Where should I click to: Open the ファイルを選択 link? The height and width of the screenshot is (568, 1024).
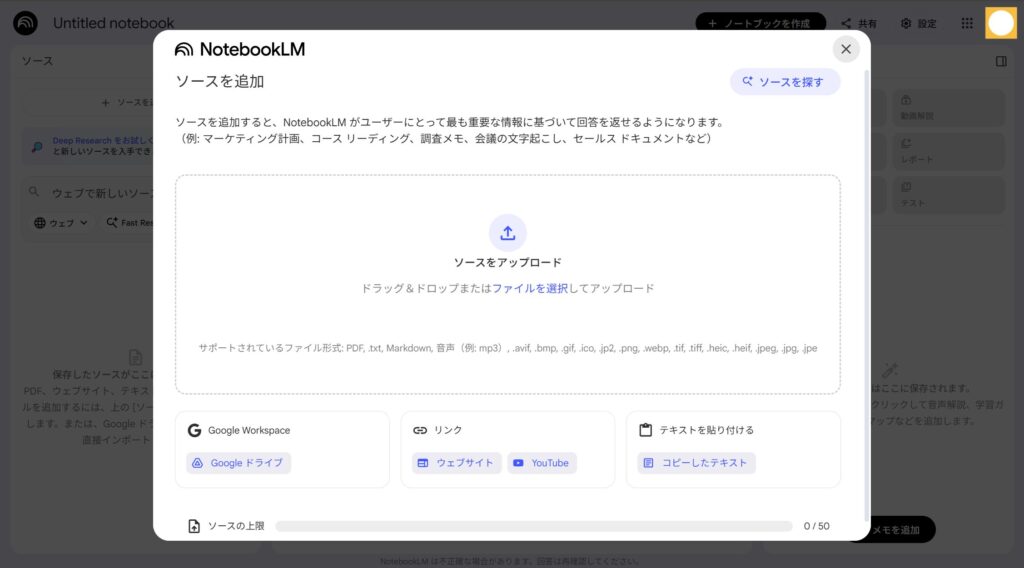pyautogui.click(x=529, y=288)
